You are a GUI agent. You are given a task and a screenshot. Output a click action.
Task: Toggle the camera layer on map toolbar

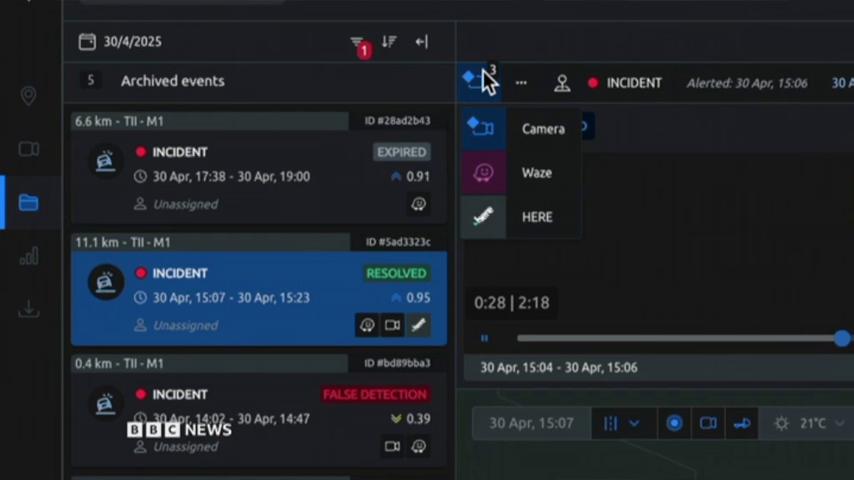point(708,424)
